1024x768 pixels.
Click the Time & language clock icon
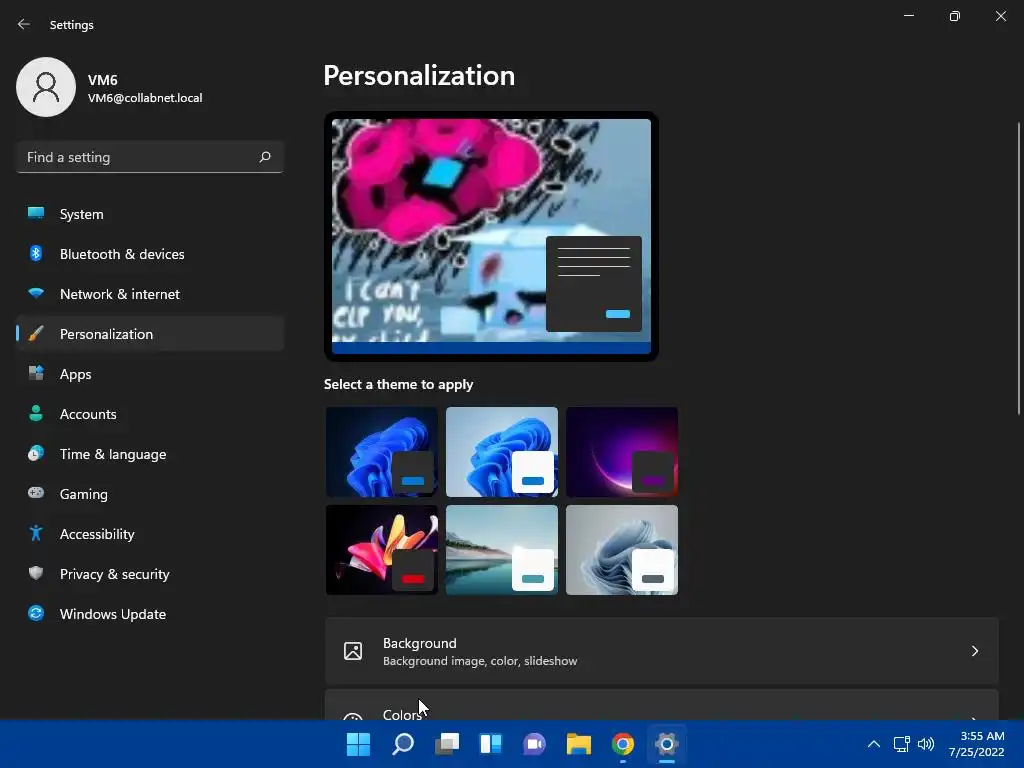click(36, 453)
